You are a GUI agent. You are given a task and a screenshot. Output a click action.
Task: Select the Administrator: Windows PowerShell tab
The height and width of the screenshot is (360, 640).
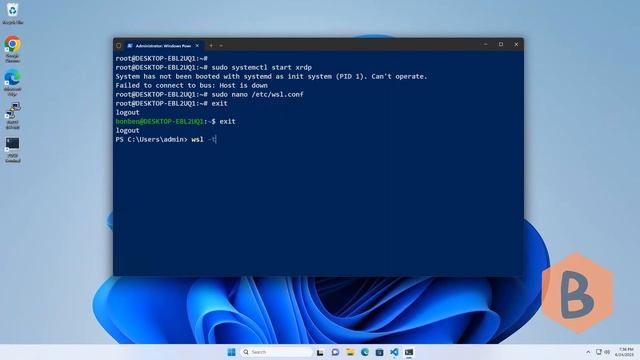tap(162, 46)
